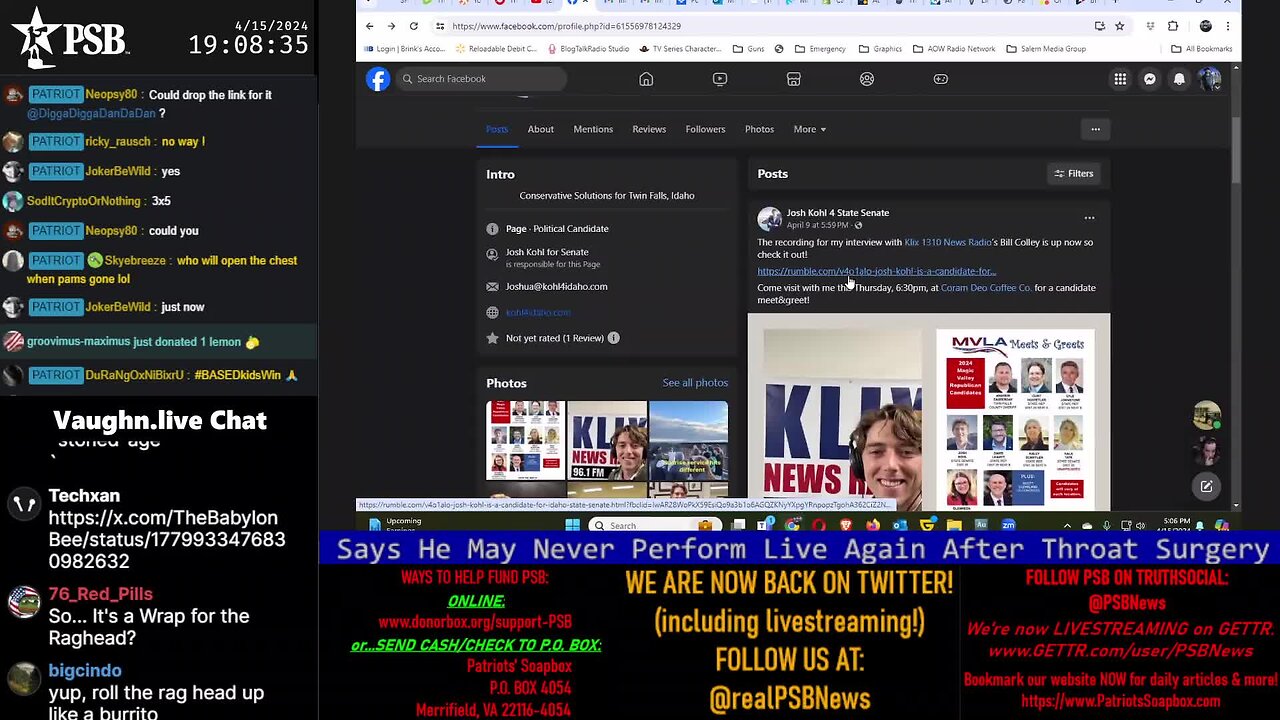Screen dimensions: 1280x720
Task: Open Emergency bookmark folder
Action: [819, 49]
